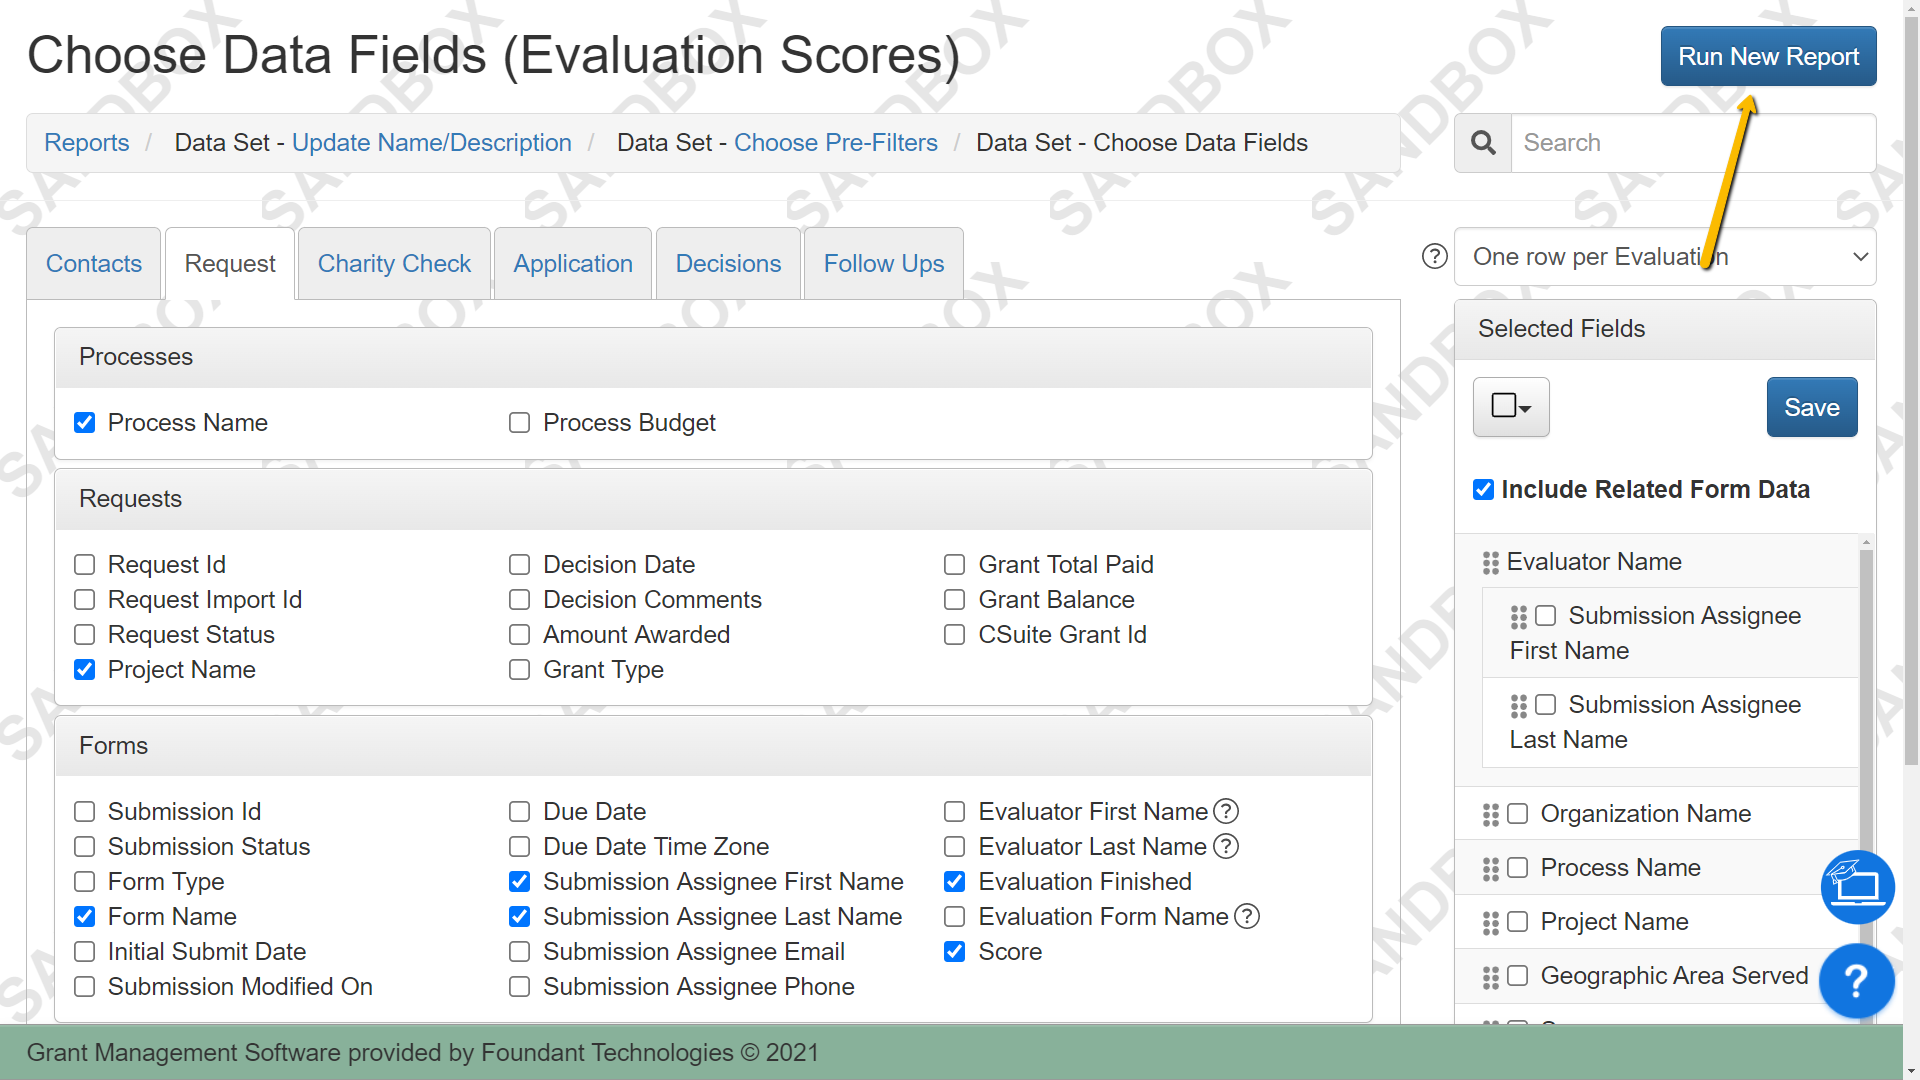Uncheck Include Related Form Data

pos(1483,489)
